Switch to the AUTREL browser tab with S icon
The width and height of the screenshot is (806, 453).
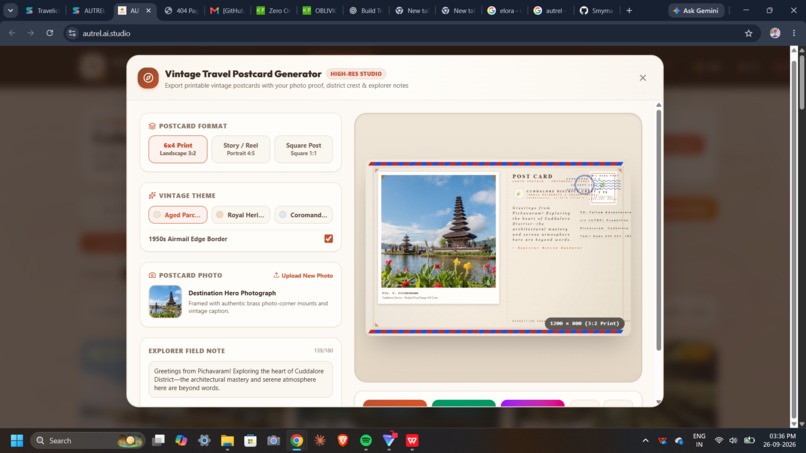point(88,10)
